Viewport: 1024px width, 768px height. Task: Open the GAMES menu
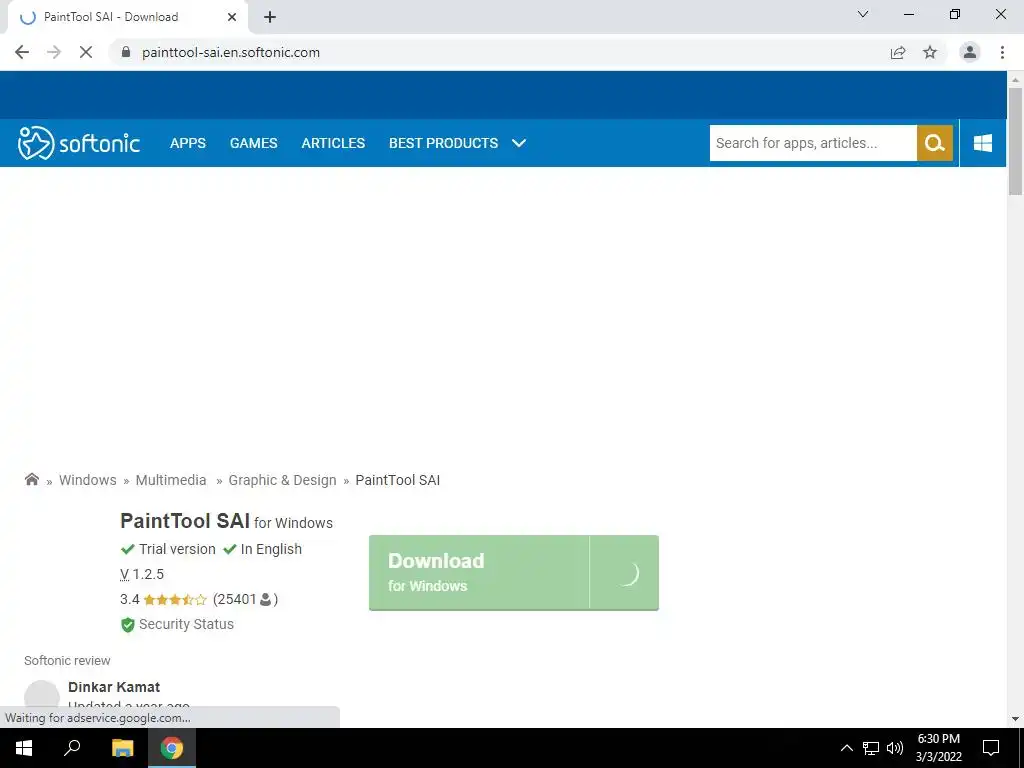253,143
